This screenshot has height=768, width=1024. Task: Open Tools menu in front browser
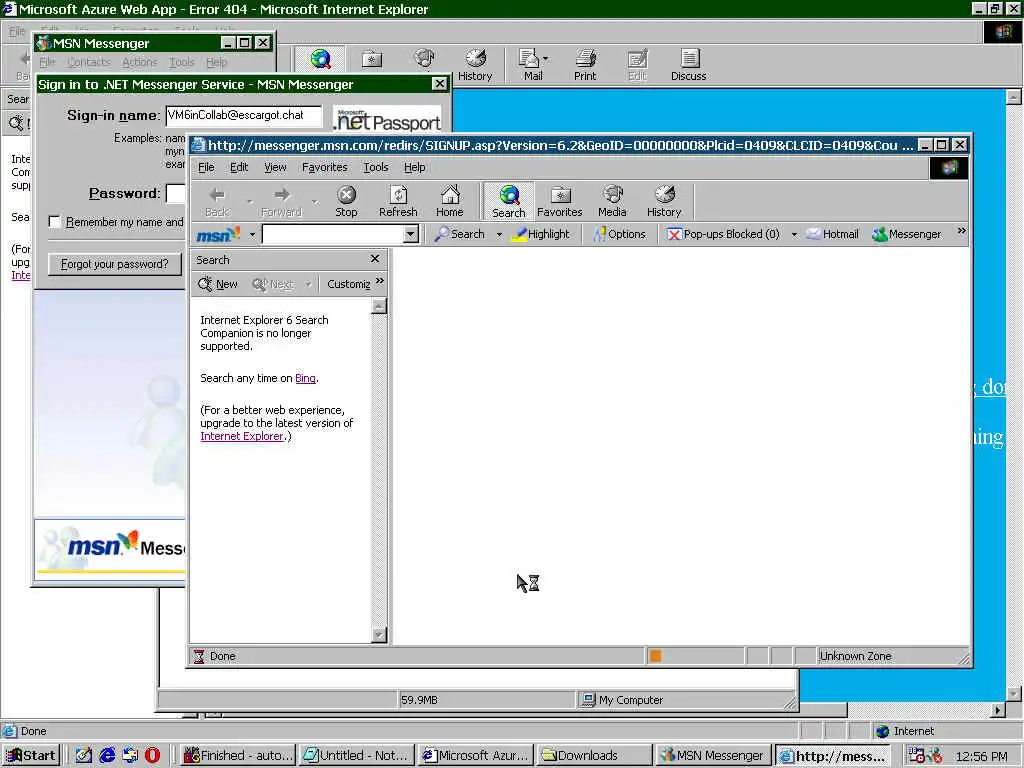376,167
